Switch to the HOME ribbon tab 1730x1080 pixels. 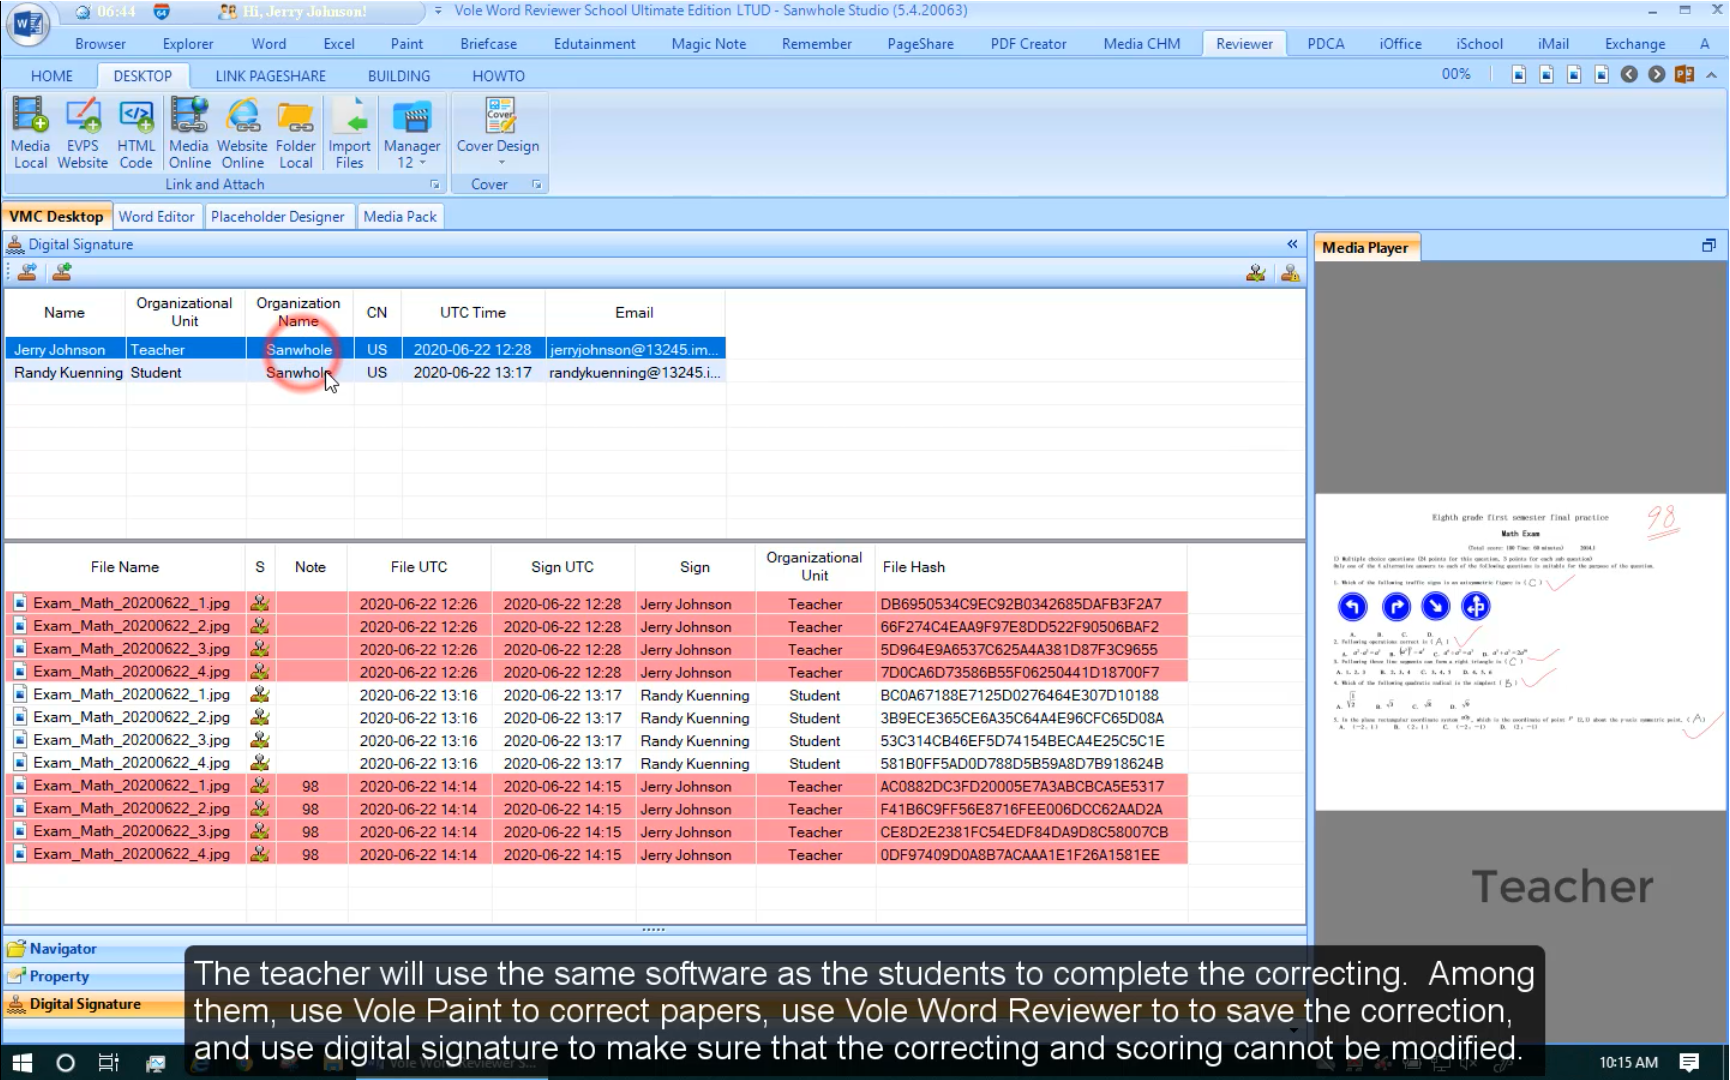pos(52,76)
